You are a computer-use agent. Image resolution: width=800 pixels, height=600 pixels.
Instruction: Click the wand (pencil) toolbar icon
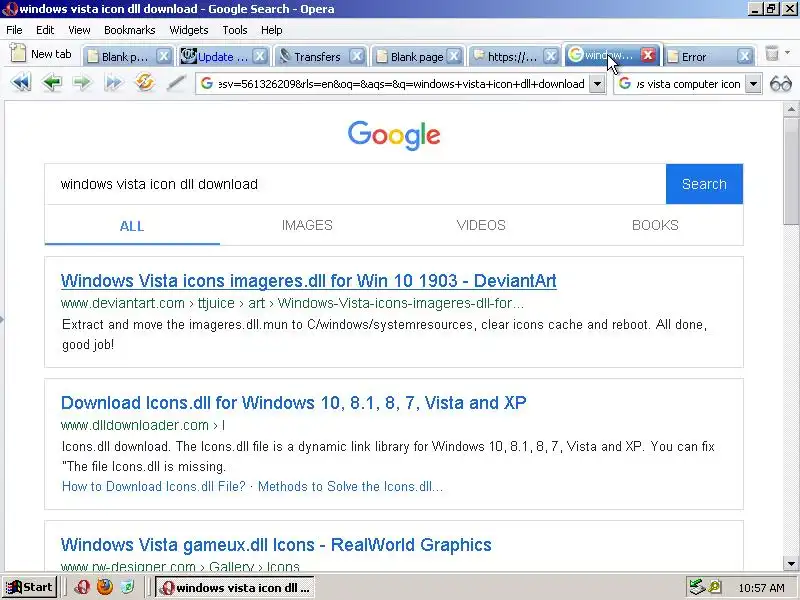click(176, 83)
